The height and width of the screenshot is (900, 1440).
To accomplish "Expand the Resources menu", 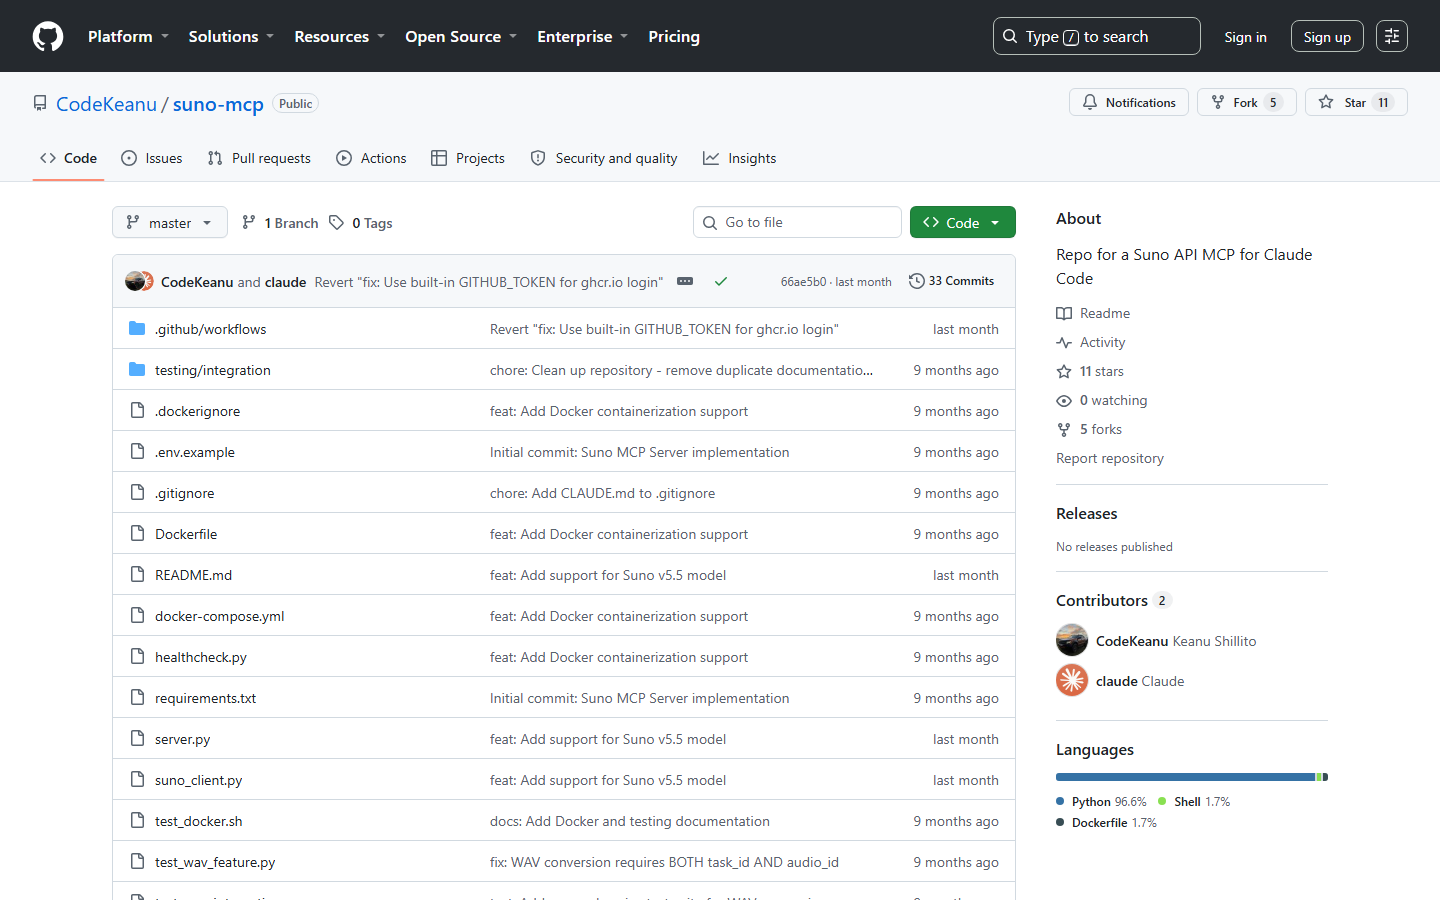I will tap(339, 36).
